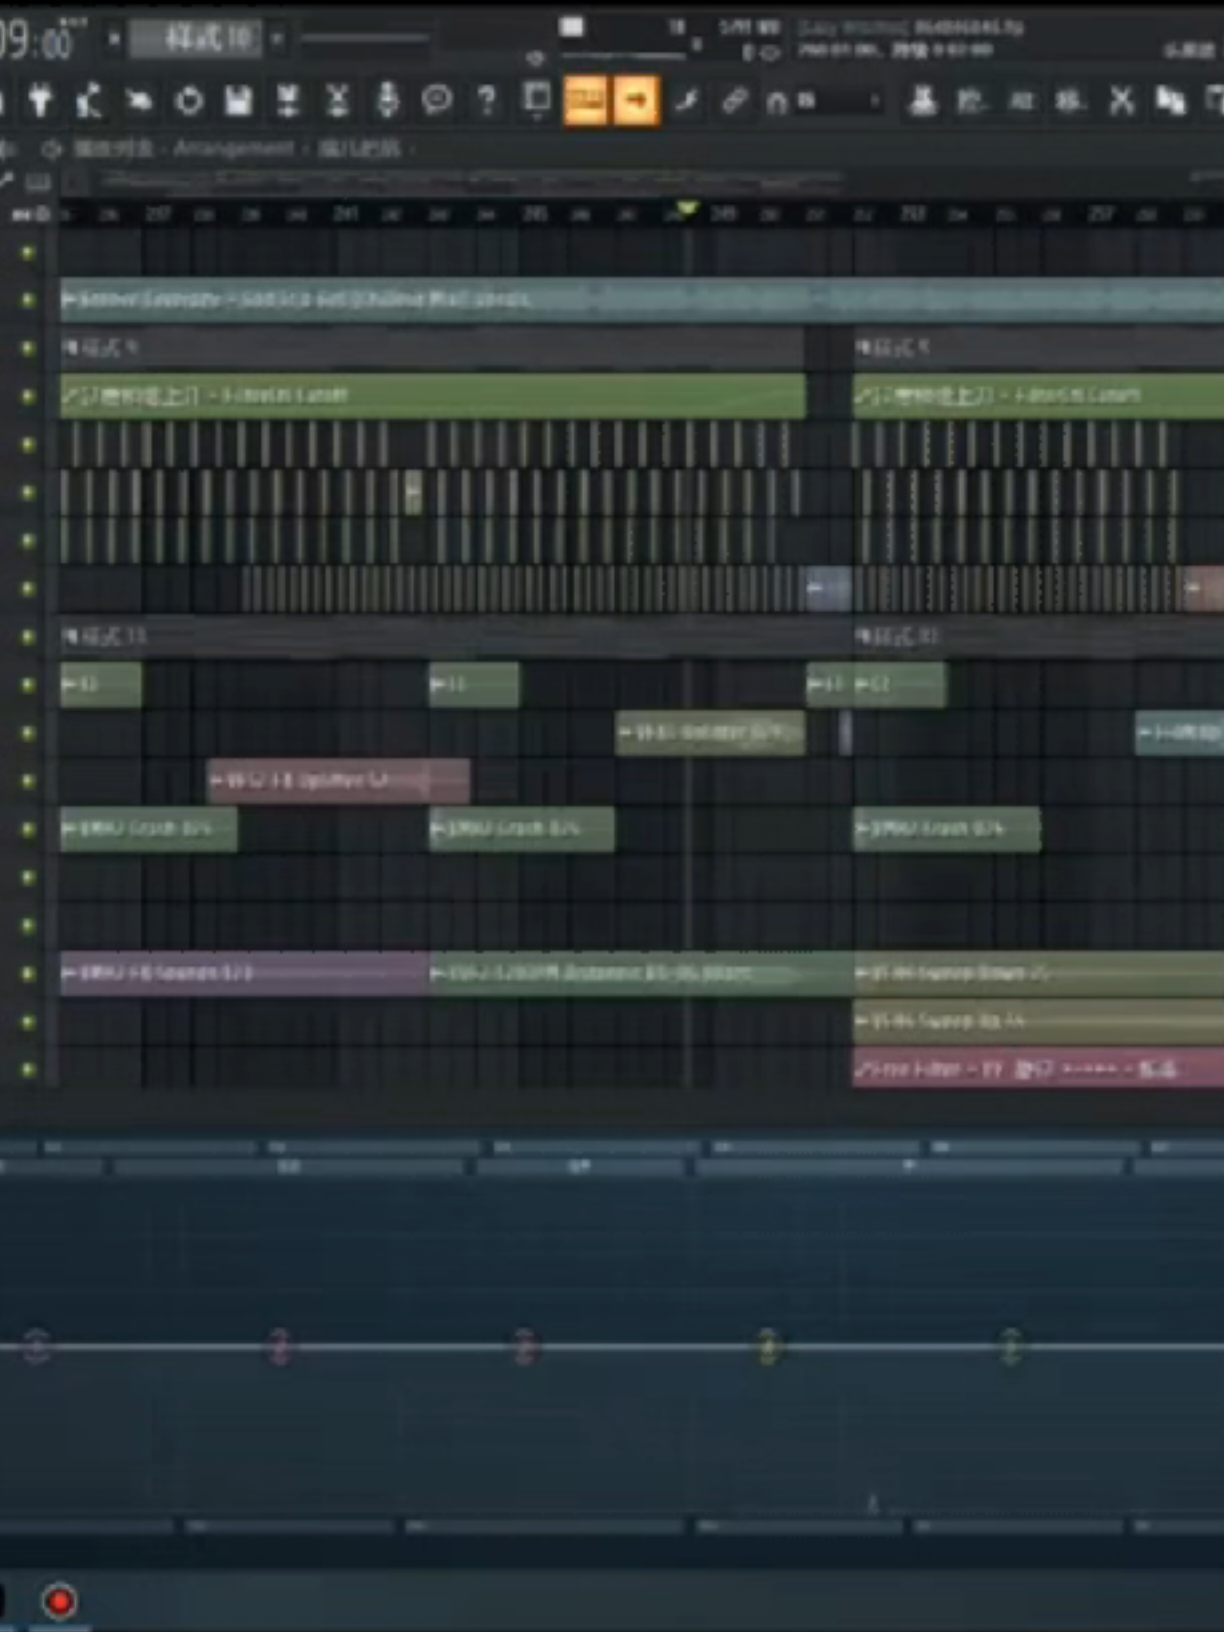Click the time display showing 09:00

tap(38, 40)
